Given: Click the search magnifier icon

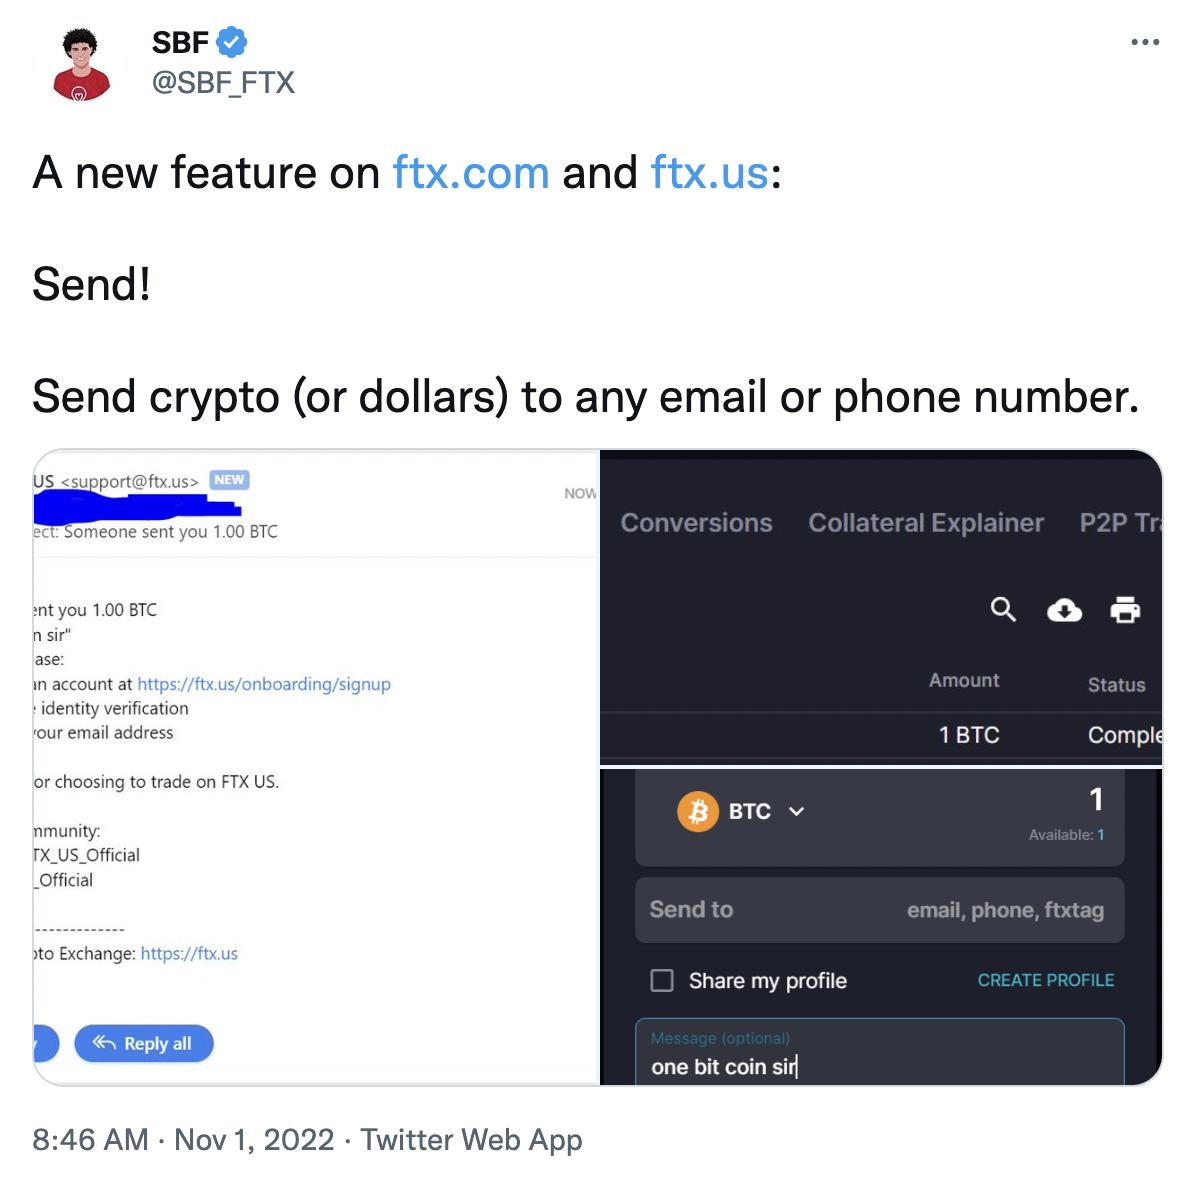Looking at the screenshot, I should point(1003,609).
